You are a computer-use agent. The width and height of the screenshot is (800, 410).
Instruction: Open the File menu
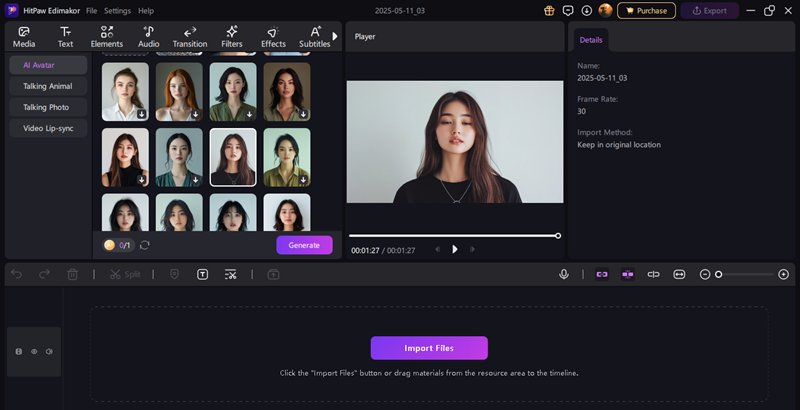(91, 10)
